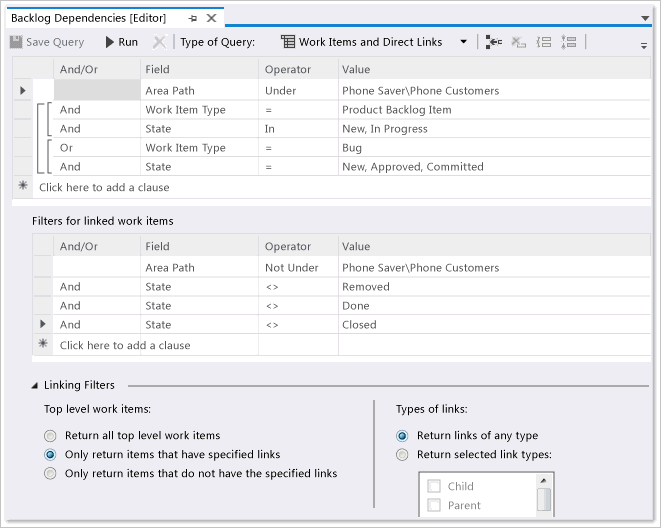The height and width of the screenshot is (528, 661).
Task: Select Return all top level work items
Action: click(51, 436)
